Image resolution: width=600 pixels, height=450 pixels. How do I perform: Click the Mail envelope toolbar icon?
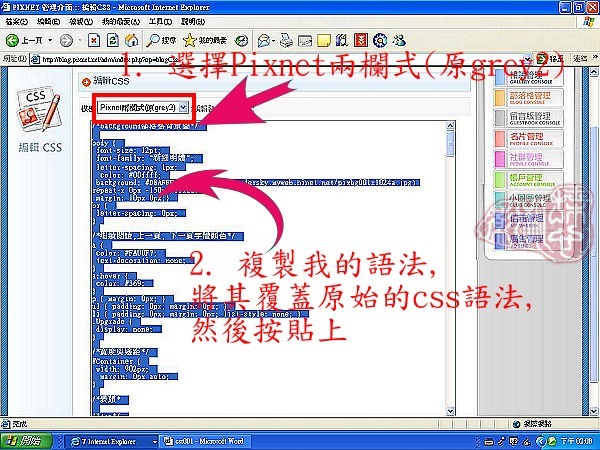(x=264, y=40)
